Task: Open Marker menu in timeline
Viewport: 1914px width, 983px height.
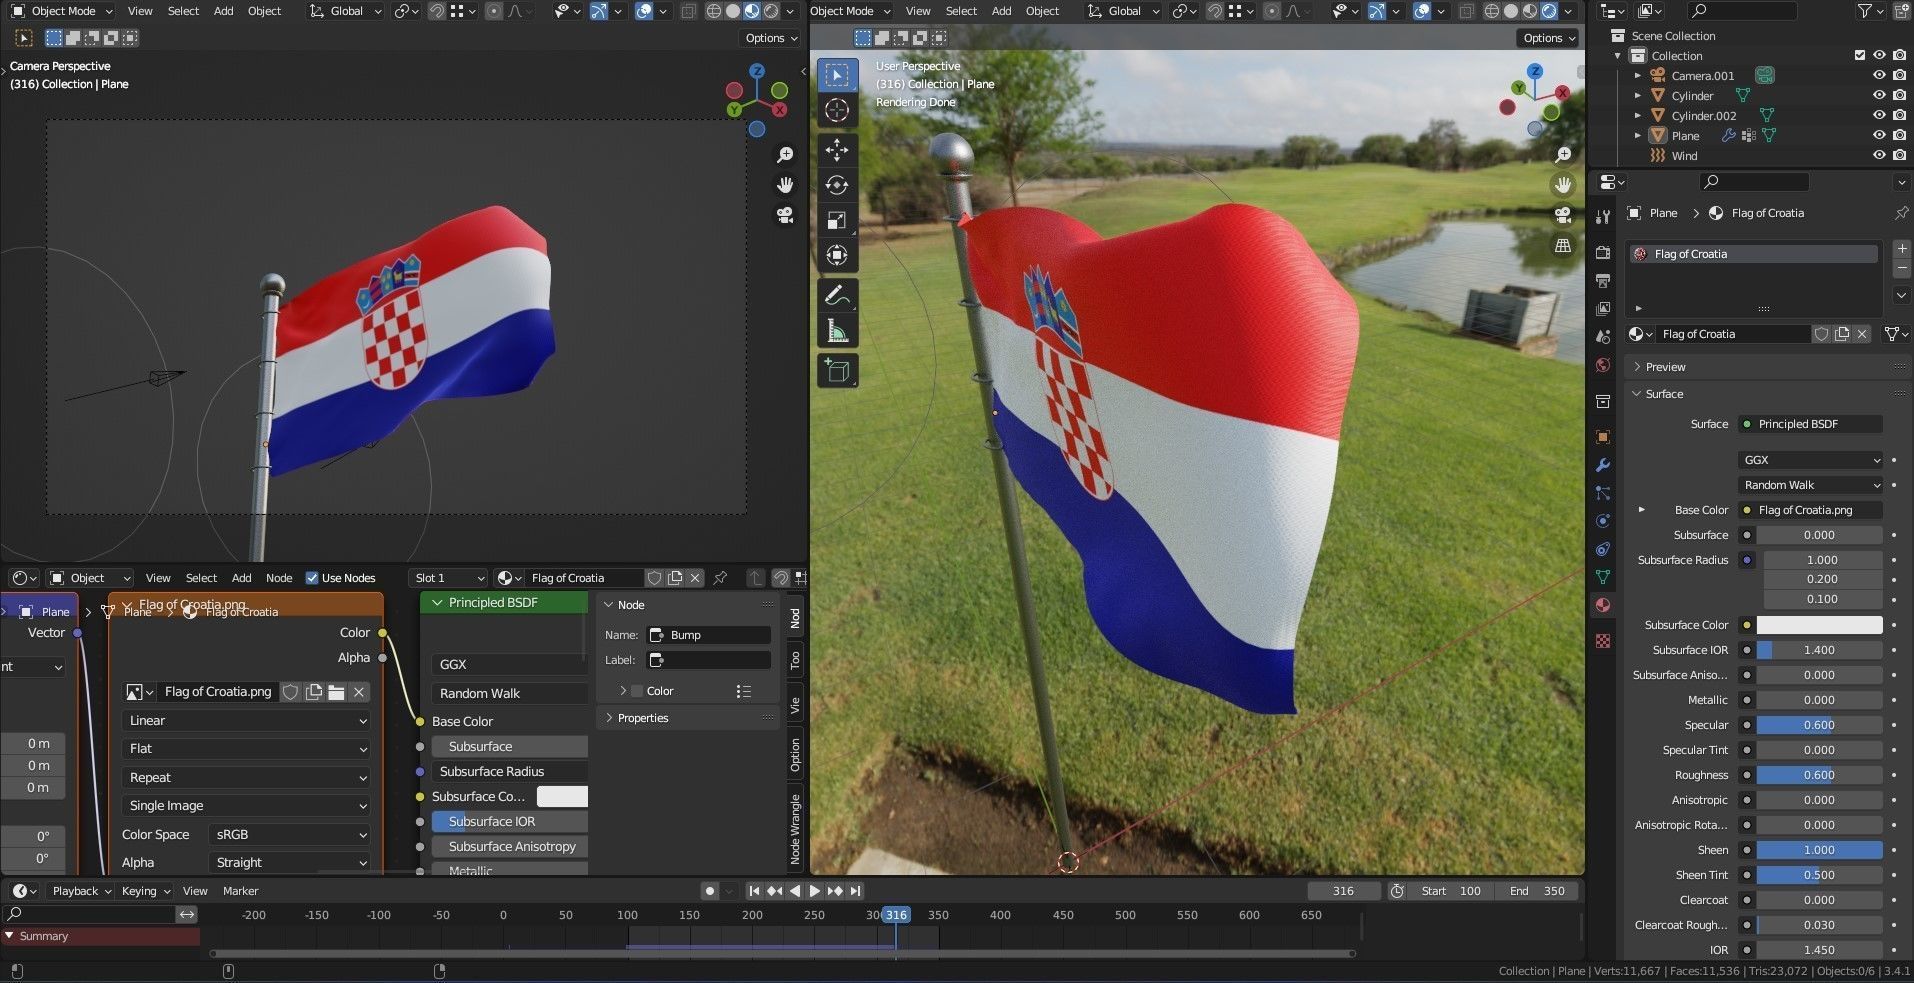Action: (x=240, y=891)
